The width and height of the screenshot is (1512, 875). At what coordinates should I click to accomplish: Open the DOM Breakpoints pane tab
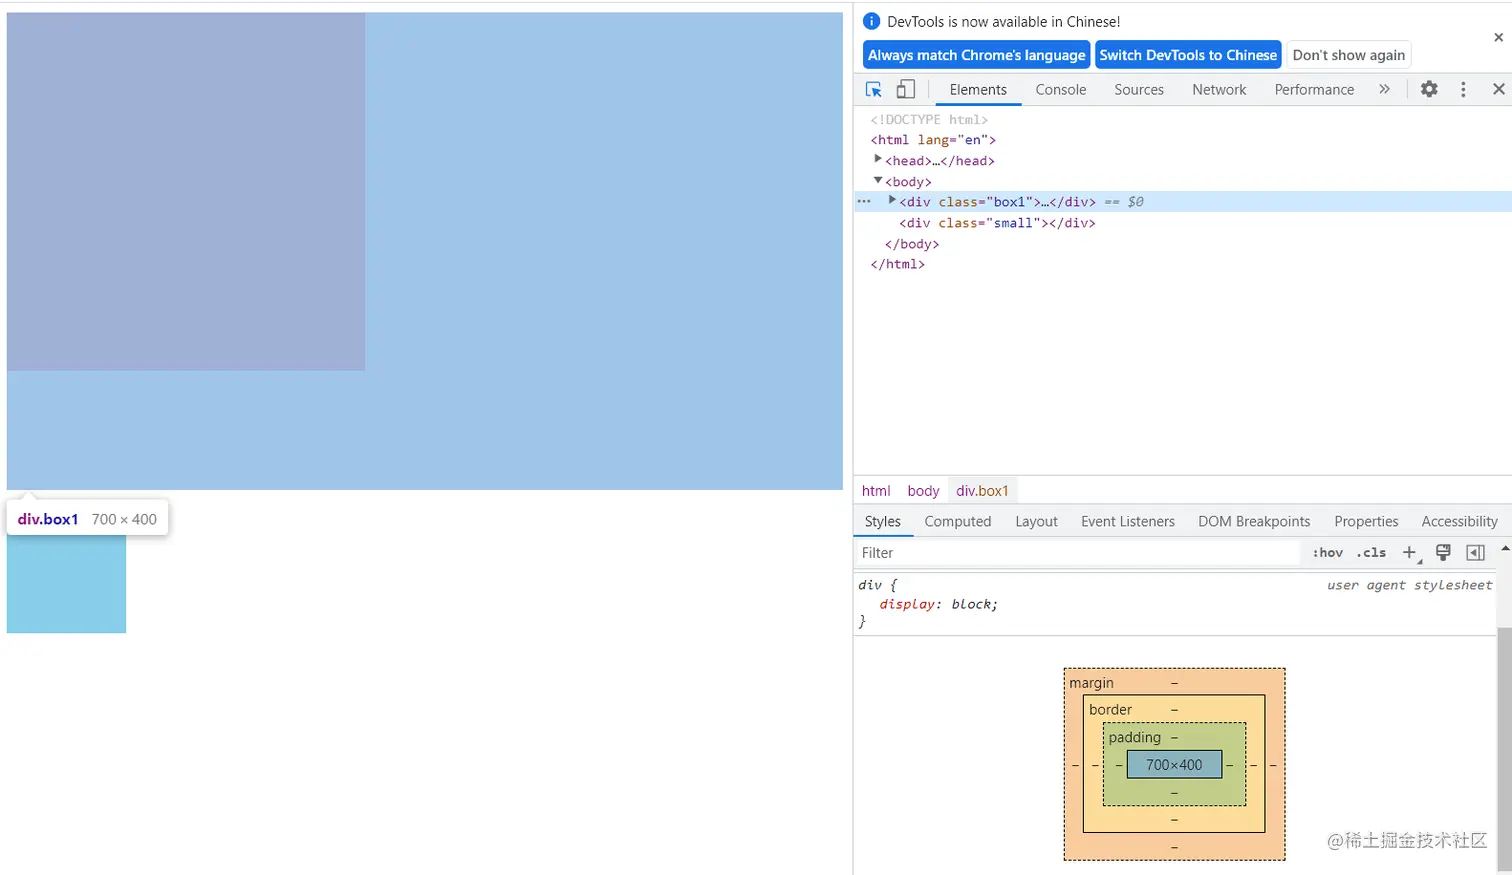[x=1254, y=521]
